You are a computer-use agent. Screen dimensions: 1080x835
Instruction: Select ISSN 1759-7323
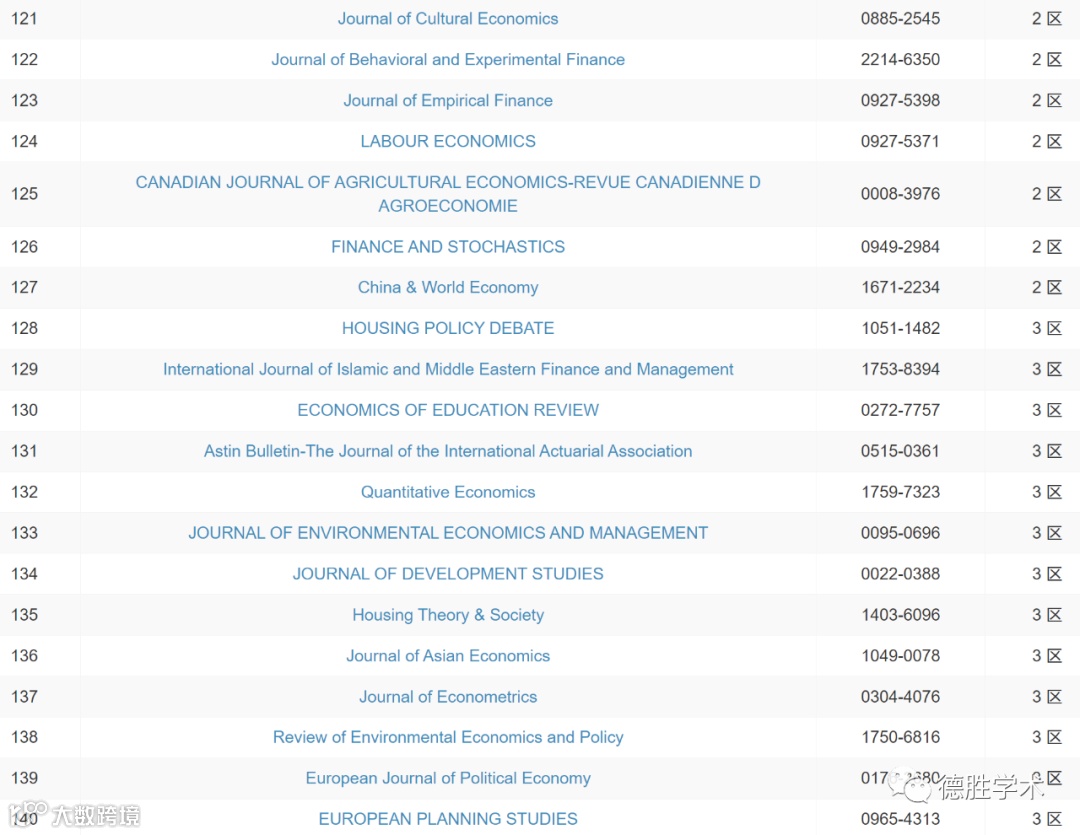pos(900,492)
